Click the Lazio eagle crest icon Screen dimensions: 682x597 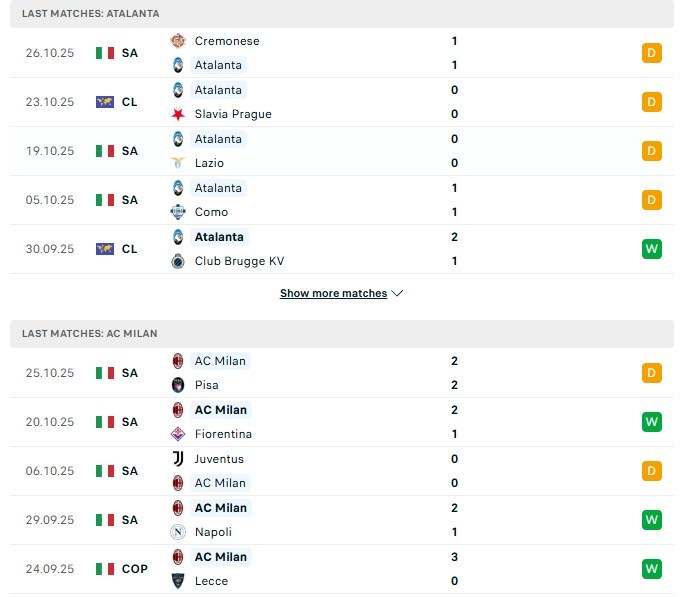tap(178, 163)
